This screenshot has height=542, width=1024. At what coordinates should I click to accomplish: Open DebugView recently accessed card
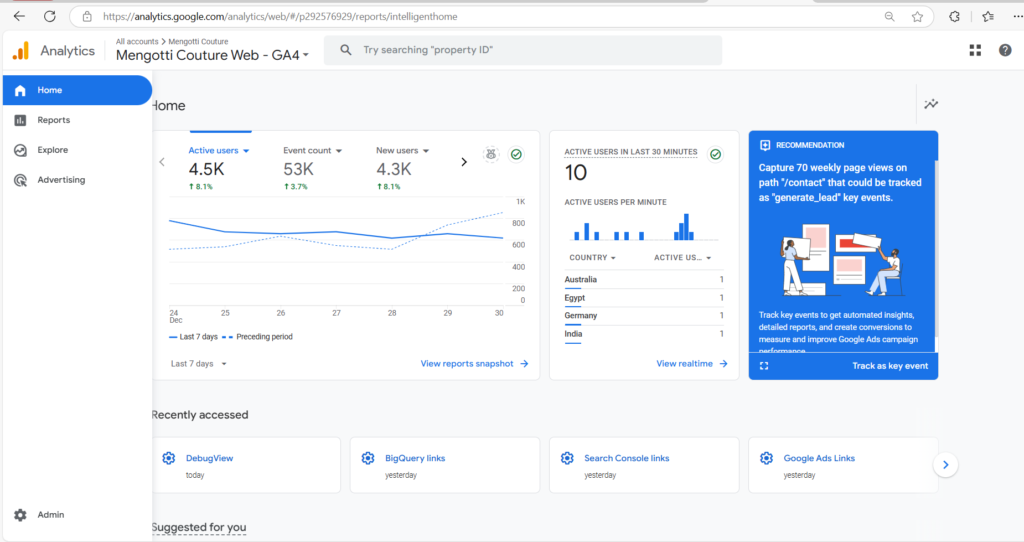pyautogui.click(x=246, y=465)
